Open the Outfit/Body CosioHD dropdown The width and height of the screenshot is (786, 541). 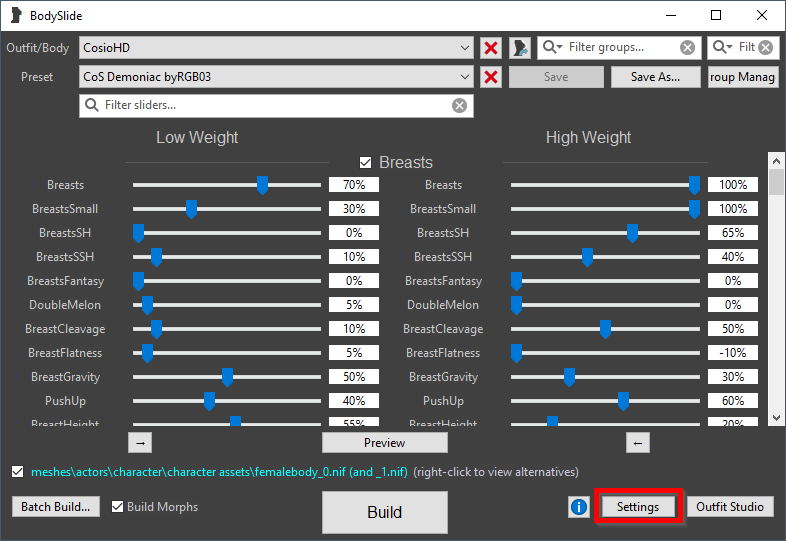point(276,48)
